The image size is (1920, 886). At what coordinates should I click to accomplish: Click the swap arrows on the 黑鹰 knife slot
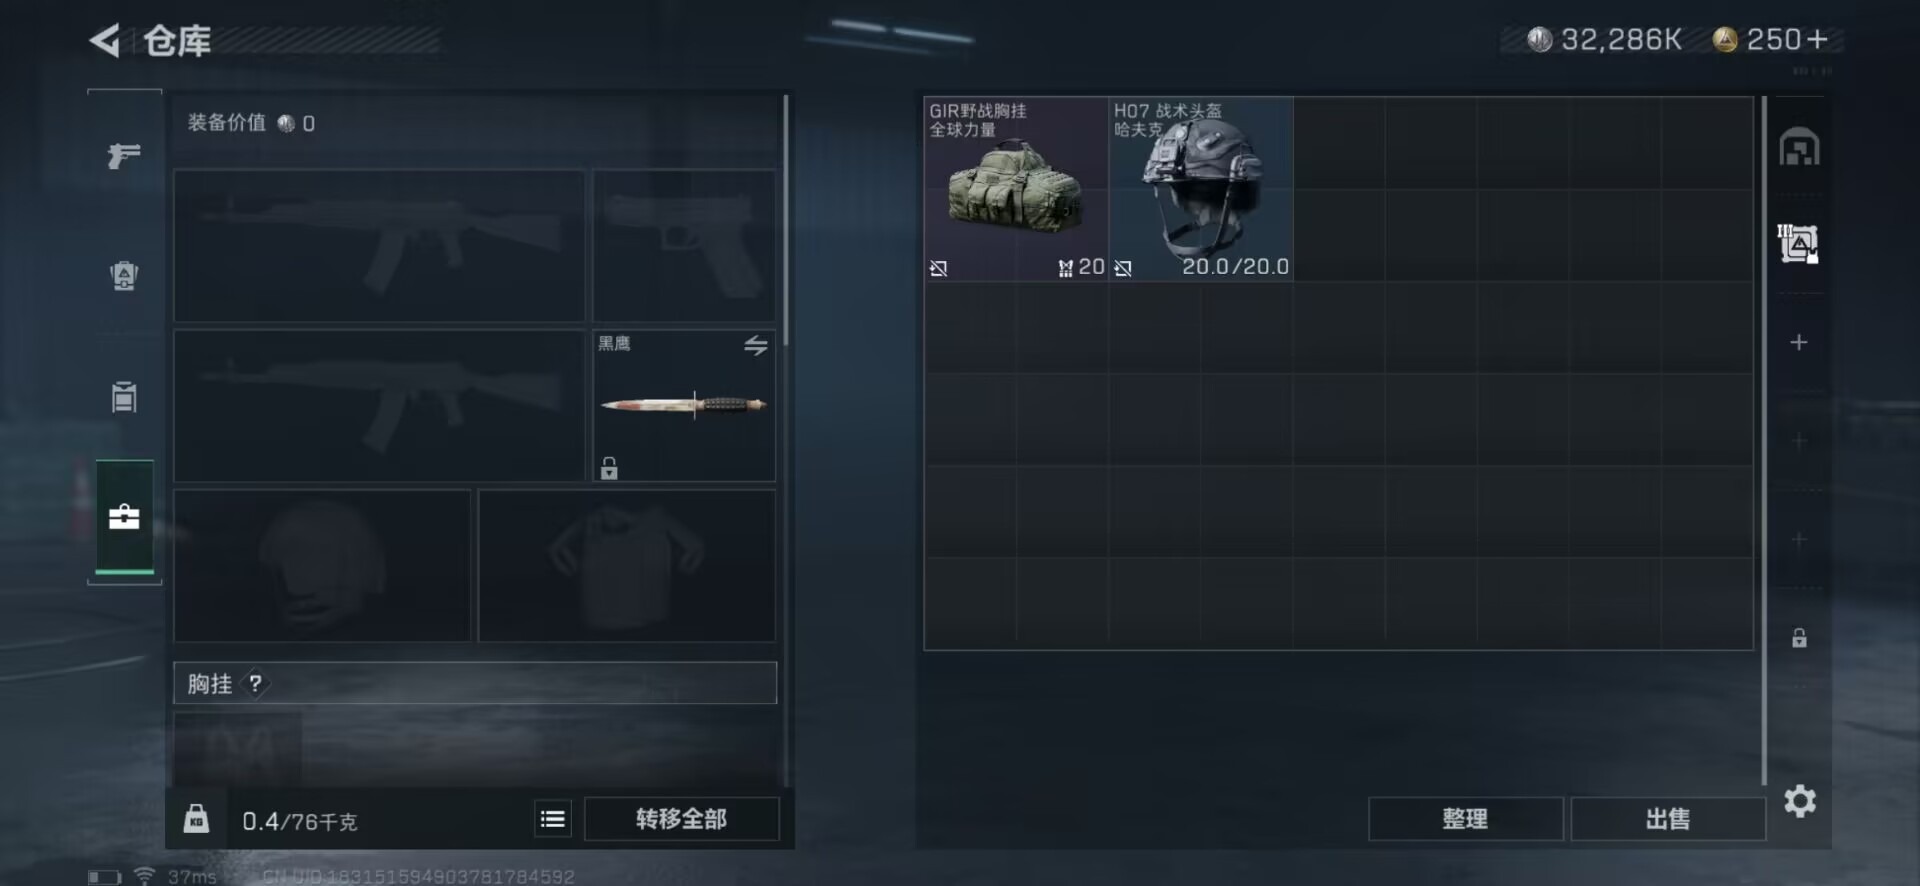[756, 346]
